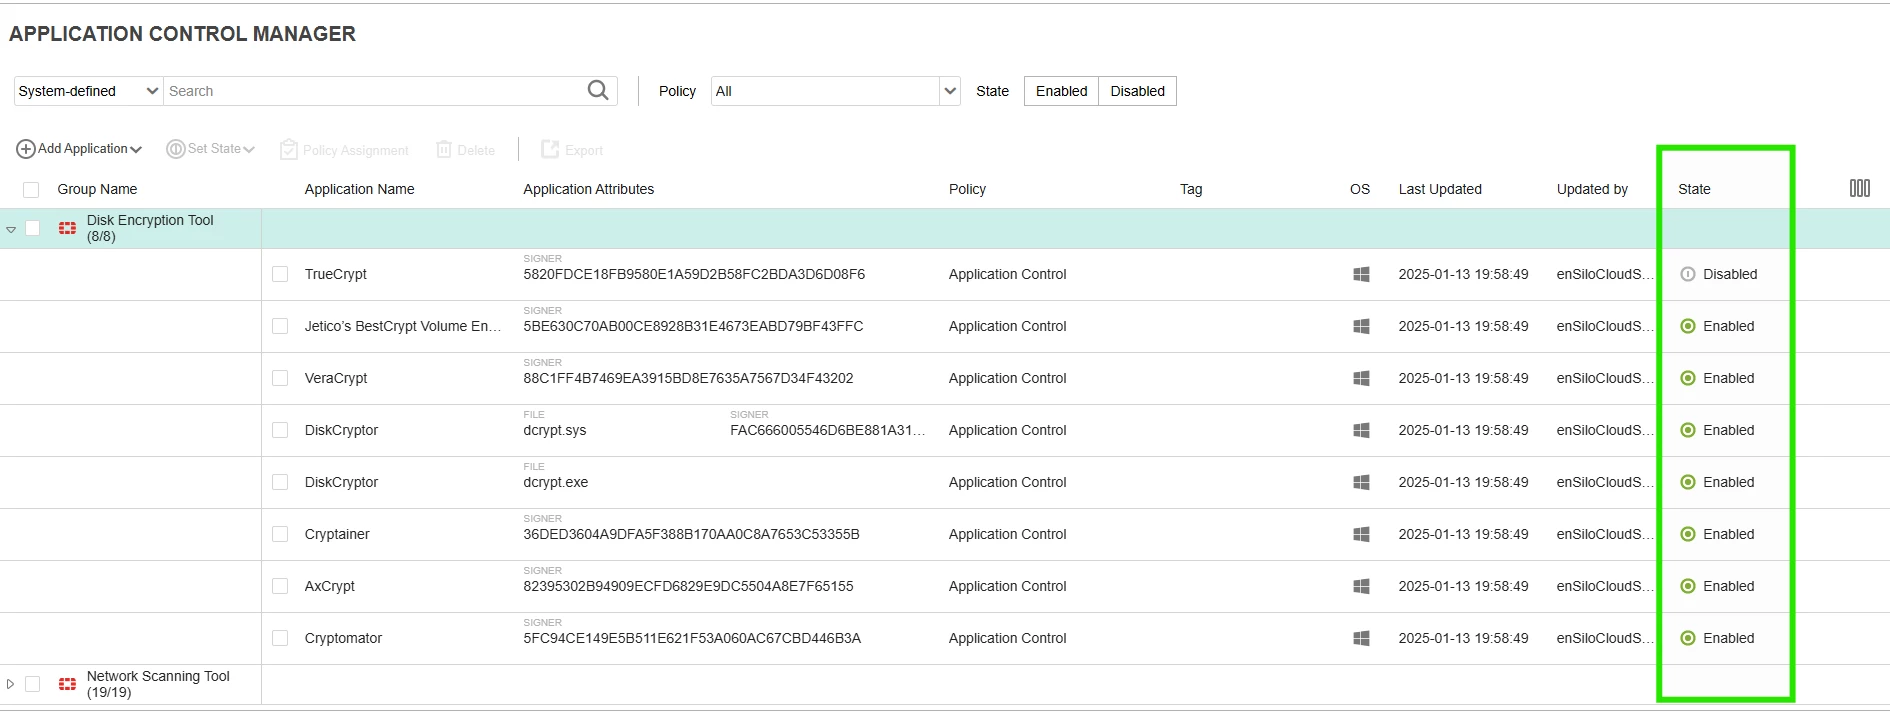Image resolution: width=1890 pixels, height=715 pixels.
Task: Open the Set State dropdown
Action: pos(210,149)
